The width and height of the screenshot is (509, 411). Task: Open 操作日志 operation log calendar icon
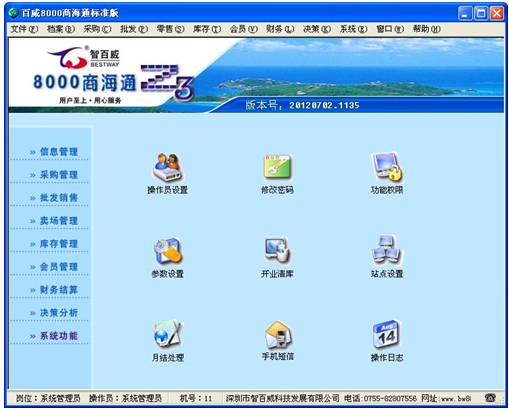387,334
